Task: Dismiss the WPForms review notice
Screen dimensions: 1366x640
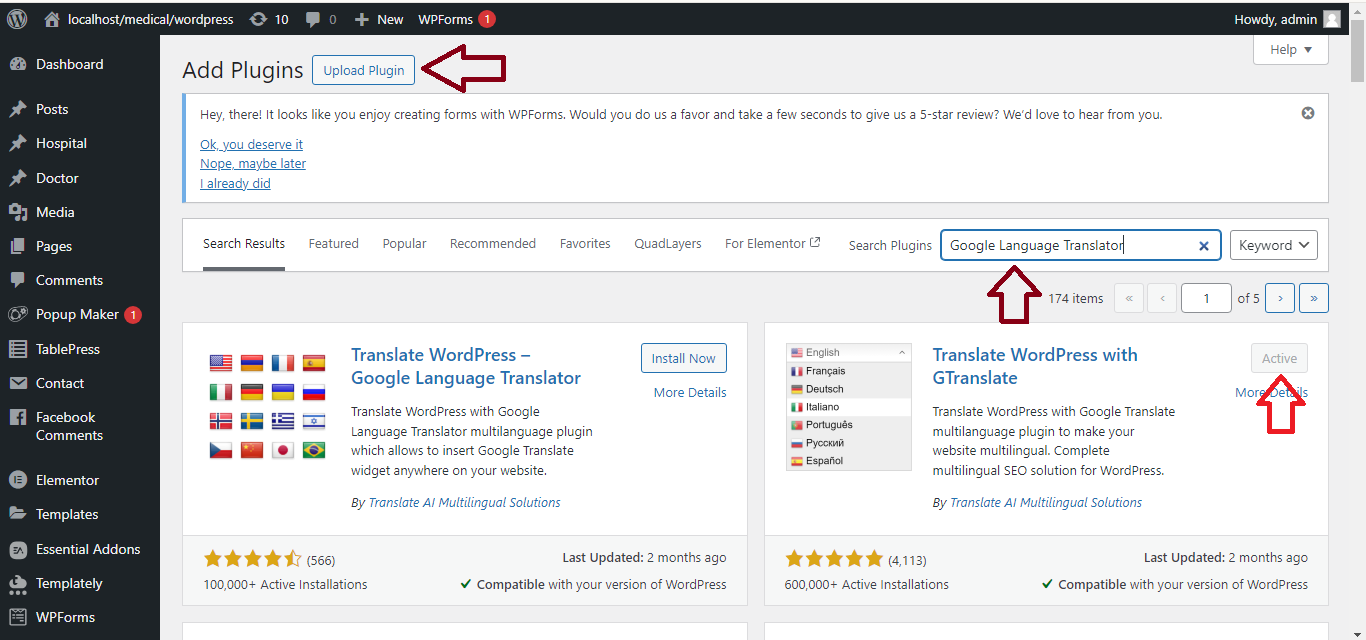Action: coord(1308,113)
